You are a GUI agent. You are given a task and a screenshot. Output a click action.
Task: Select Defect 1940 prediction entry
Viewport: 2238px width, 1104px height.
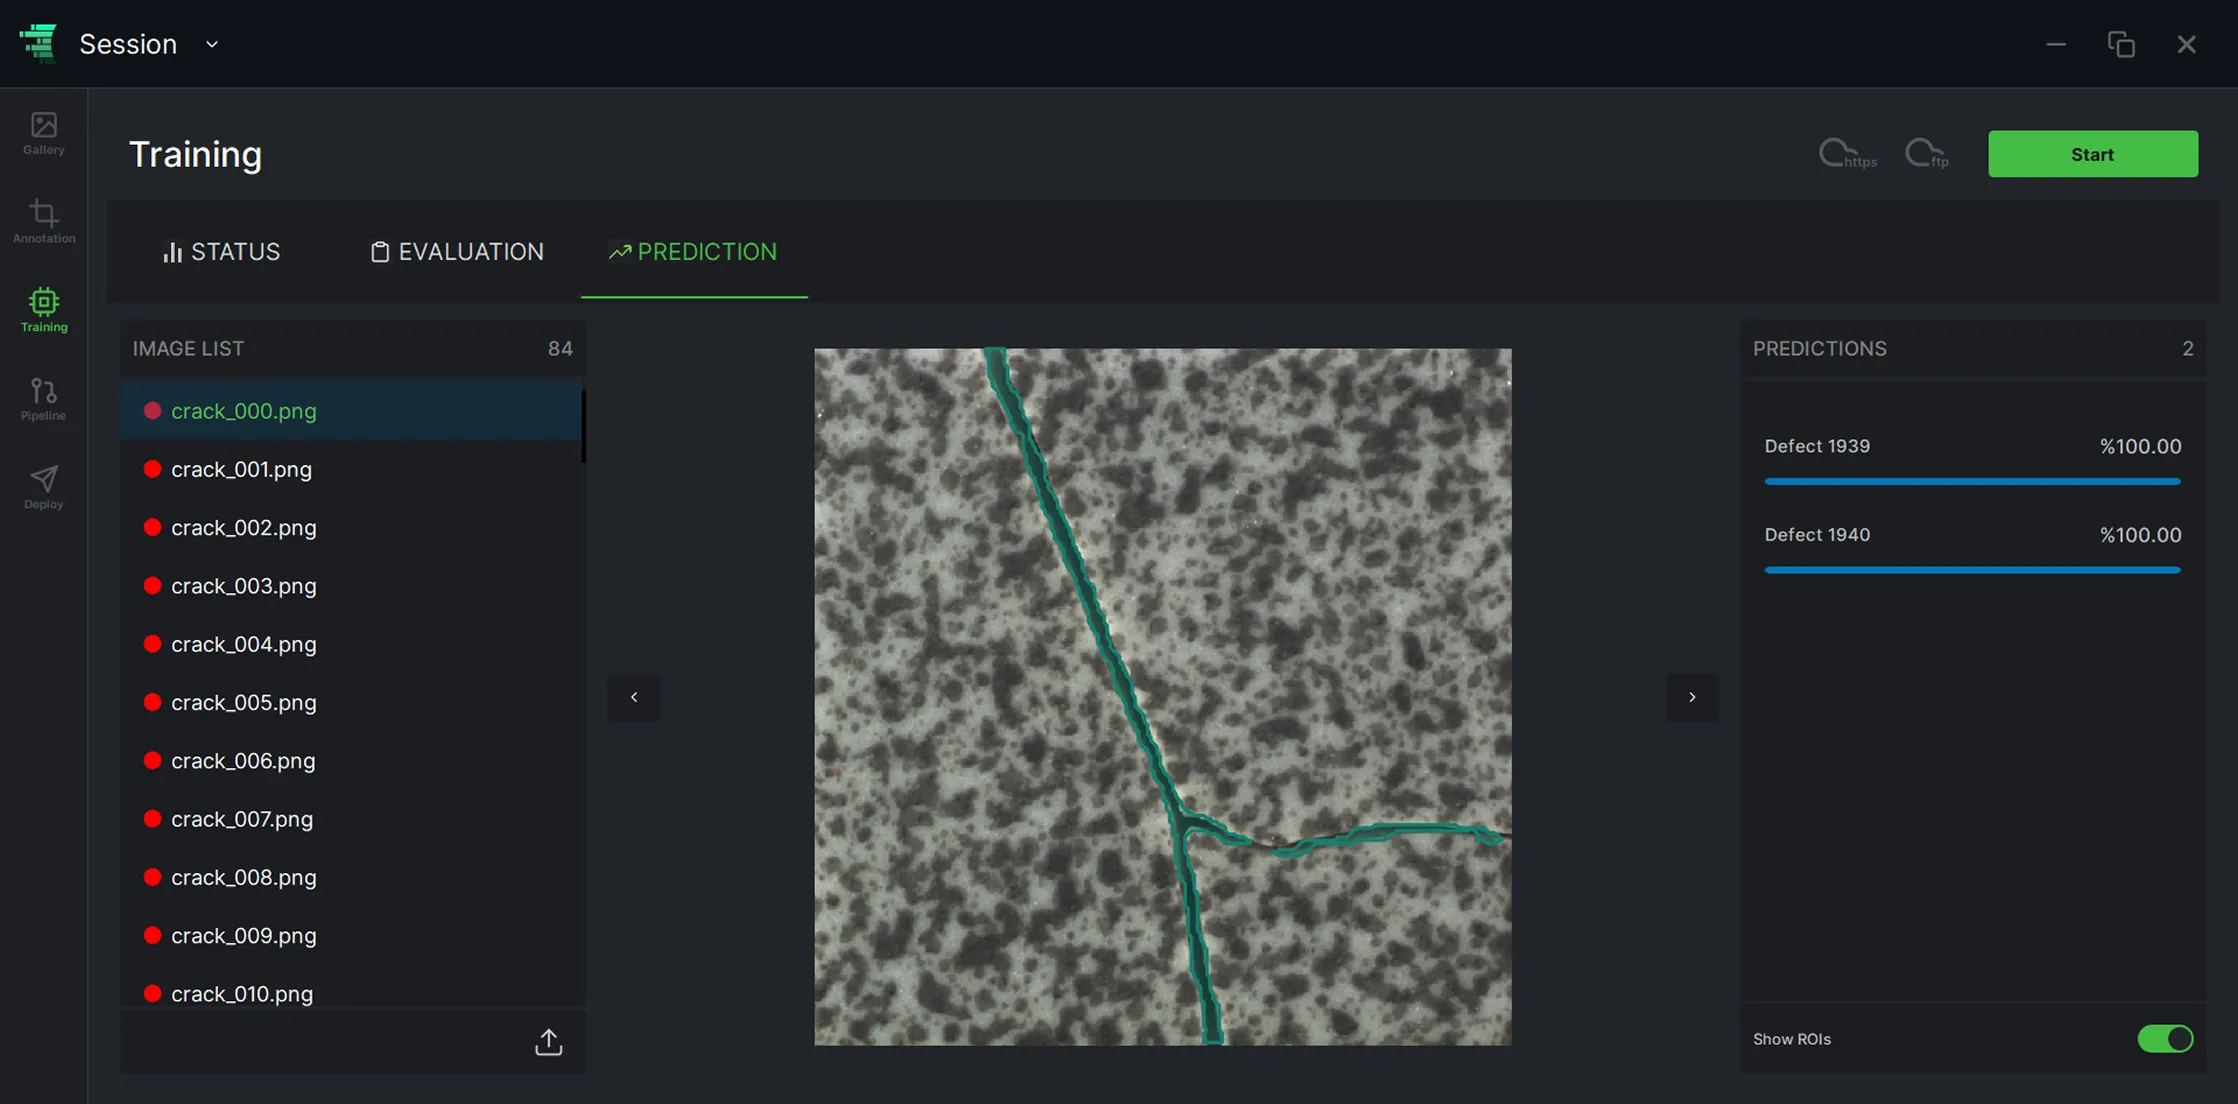tap(1972, 547)
